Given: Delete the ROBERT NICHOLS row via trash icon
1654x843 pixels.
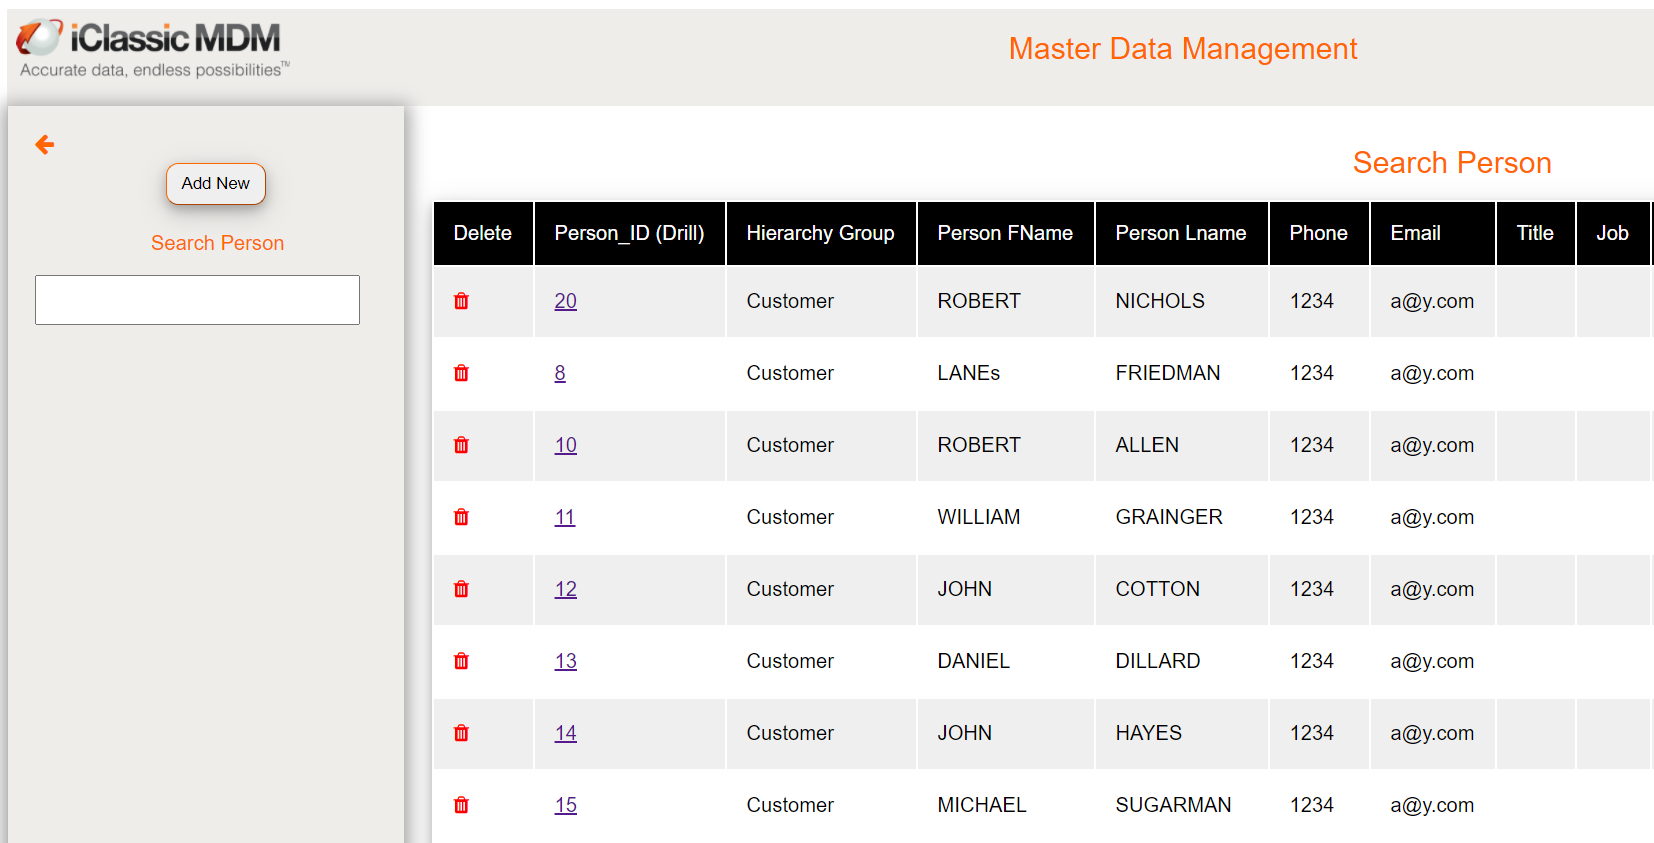Looking at the screenshot, I should point(461,301).
